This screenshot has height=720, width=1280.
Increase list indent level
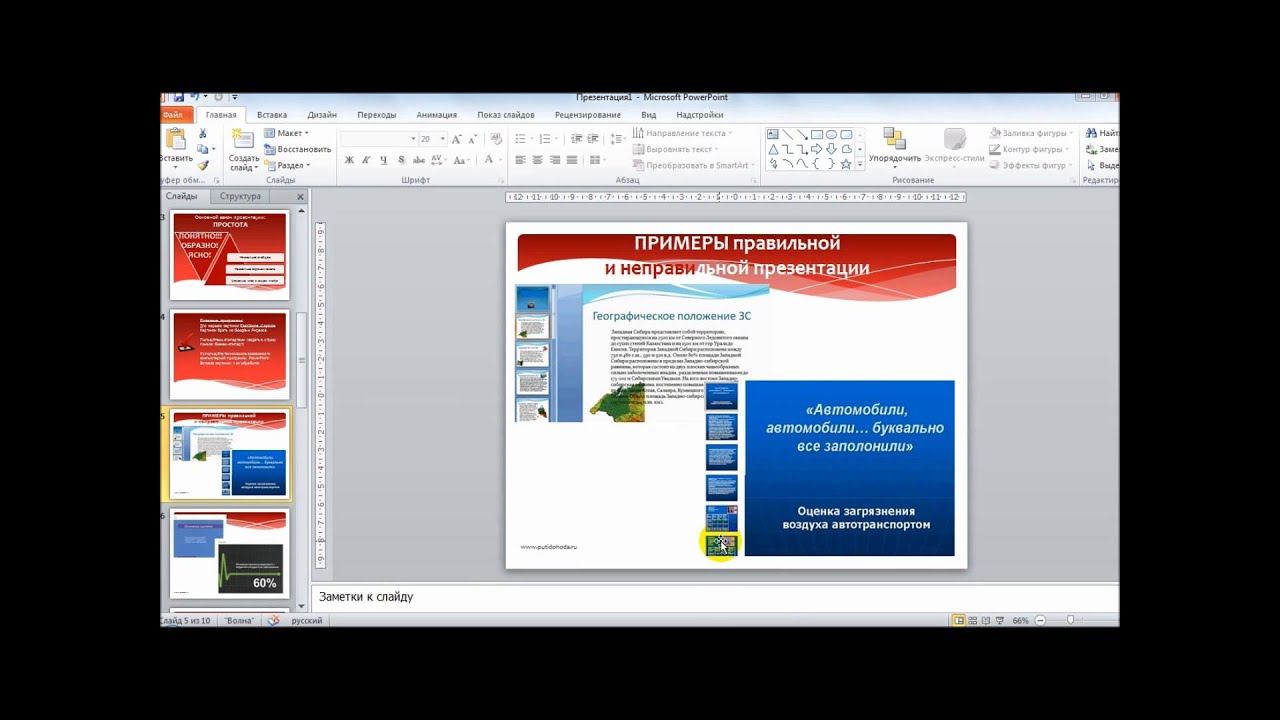tap(592, 139)
